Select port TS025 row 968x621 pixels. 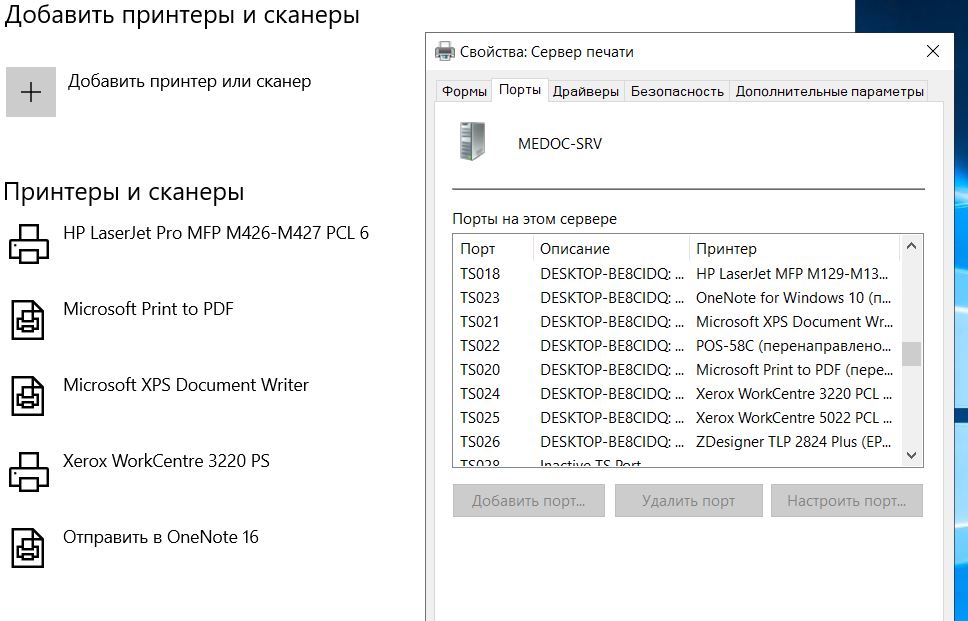click(x=677, y=418)
